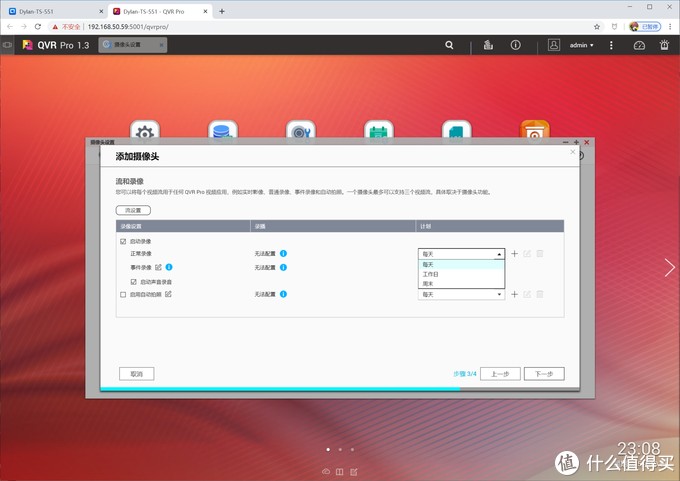
Task: Bookmark this page with the star icon
Action: click(597, 27)
